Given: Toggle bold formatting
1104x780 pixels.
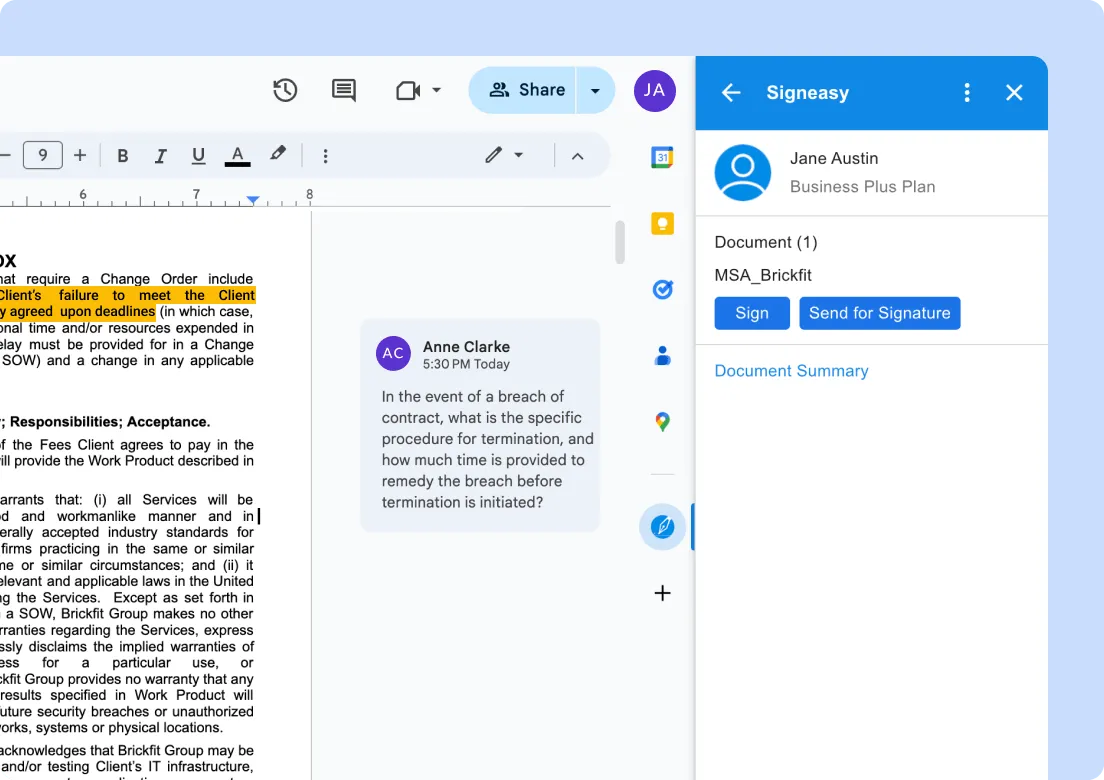Looking at the screenshot, I should (123, 156).
